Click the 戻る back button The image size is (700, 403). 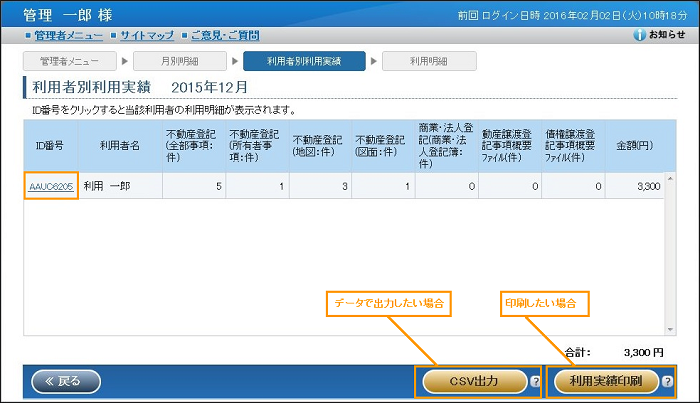(66, 381)
